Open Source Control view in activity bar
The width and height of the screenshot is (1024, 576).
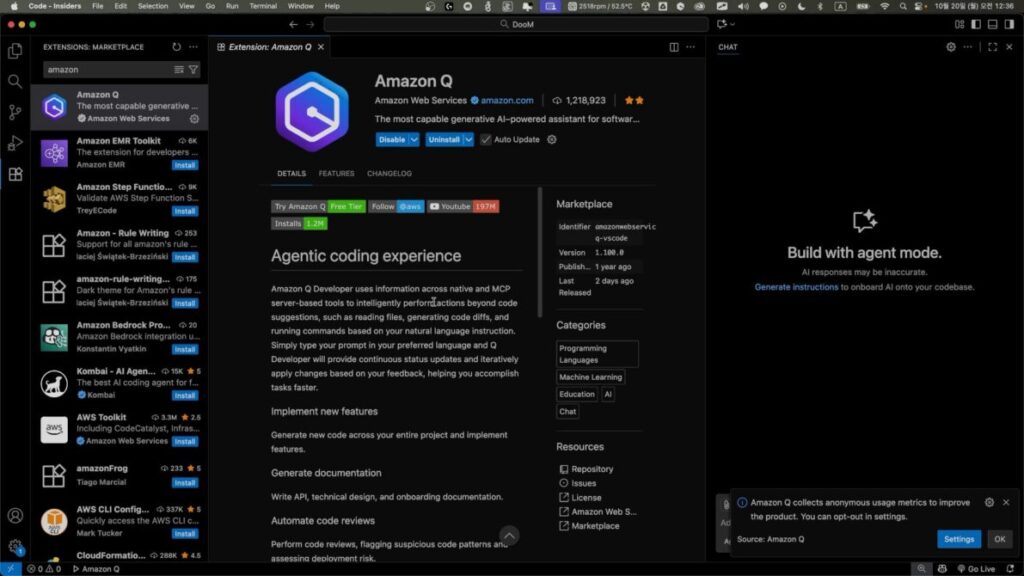tap(15, 112)
